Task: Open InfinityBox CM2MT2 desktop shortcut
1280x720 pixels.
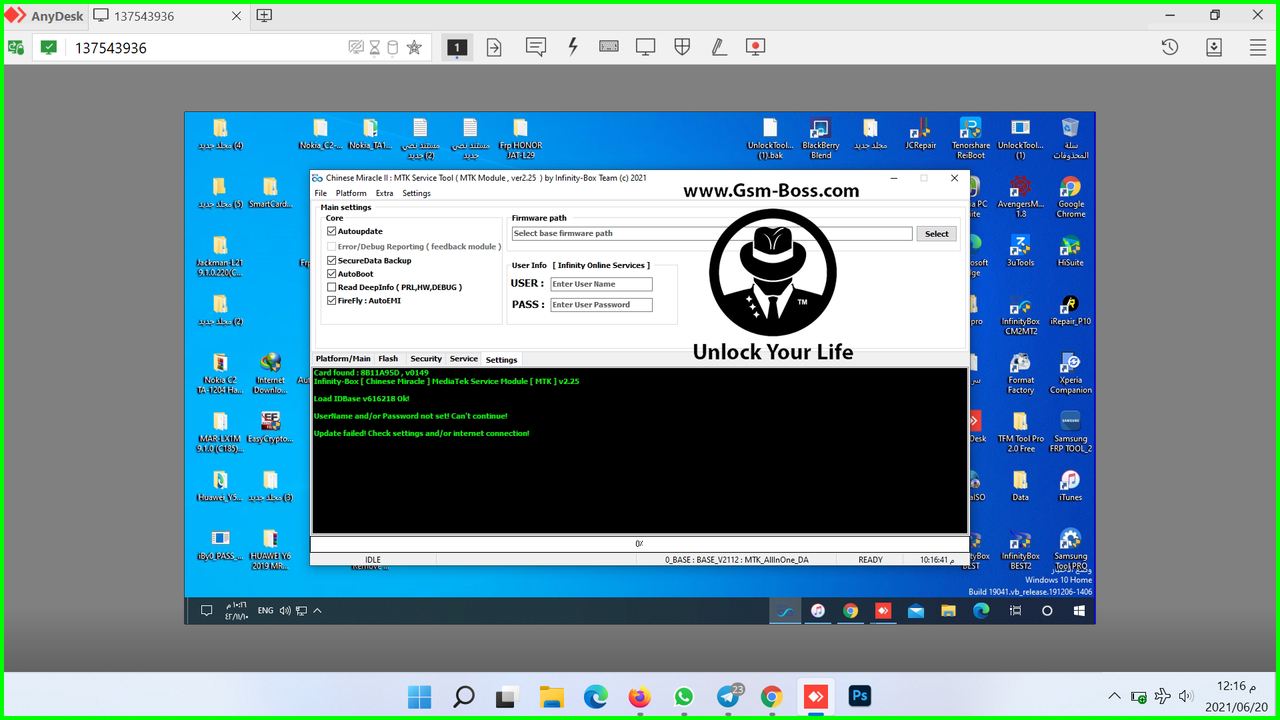Action: [1020, 316]
